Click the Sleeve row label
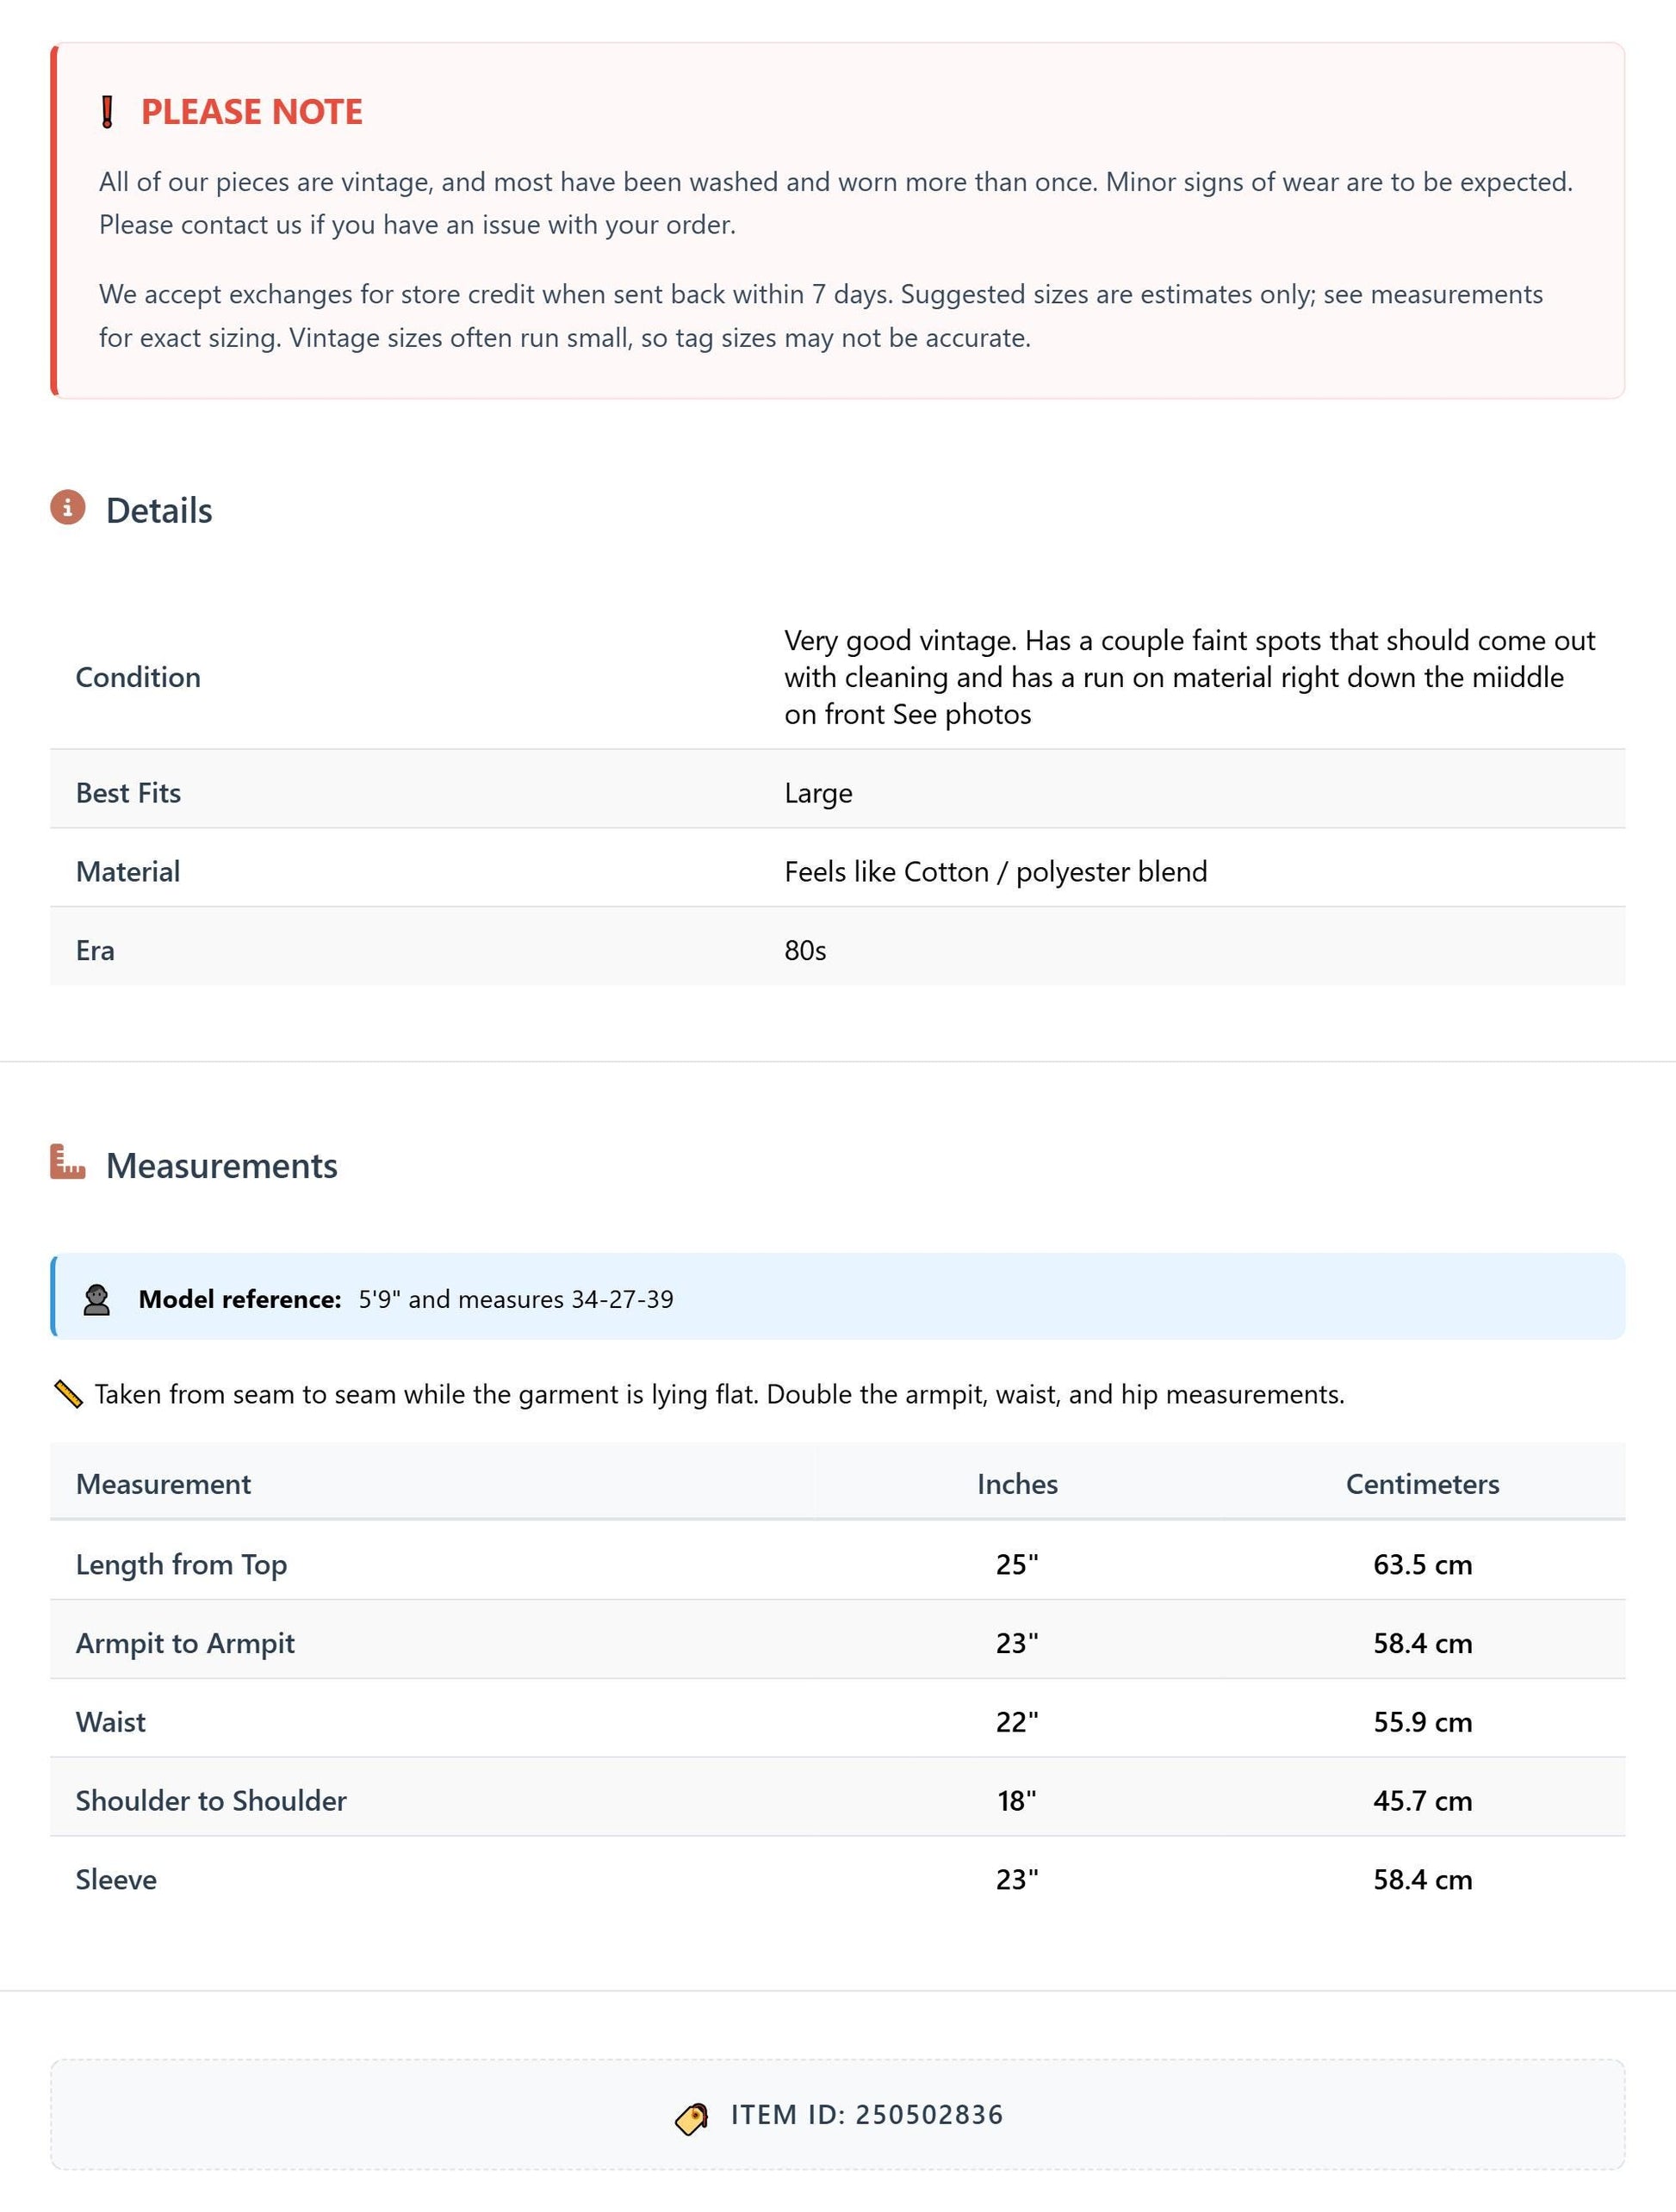 116,1880
